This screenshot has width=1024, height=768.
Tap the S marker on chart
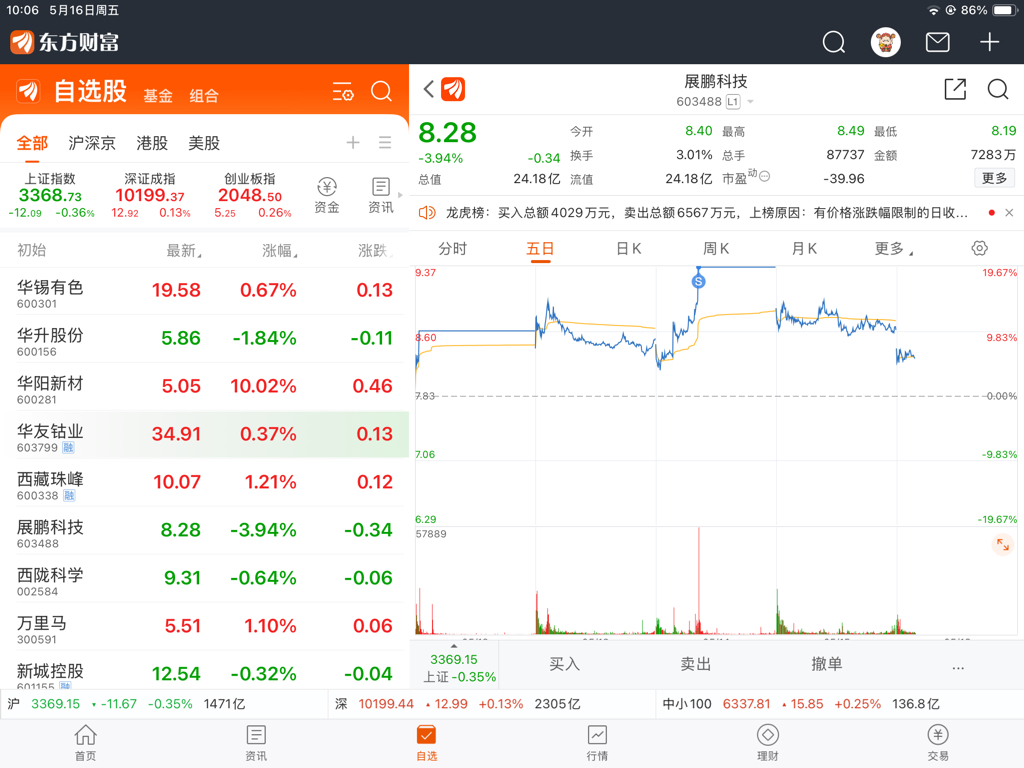[698, 281]
